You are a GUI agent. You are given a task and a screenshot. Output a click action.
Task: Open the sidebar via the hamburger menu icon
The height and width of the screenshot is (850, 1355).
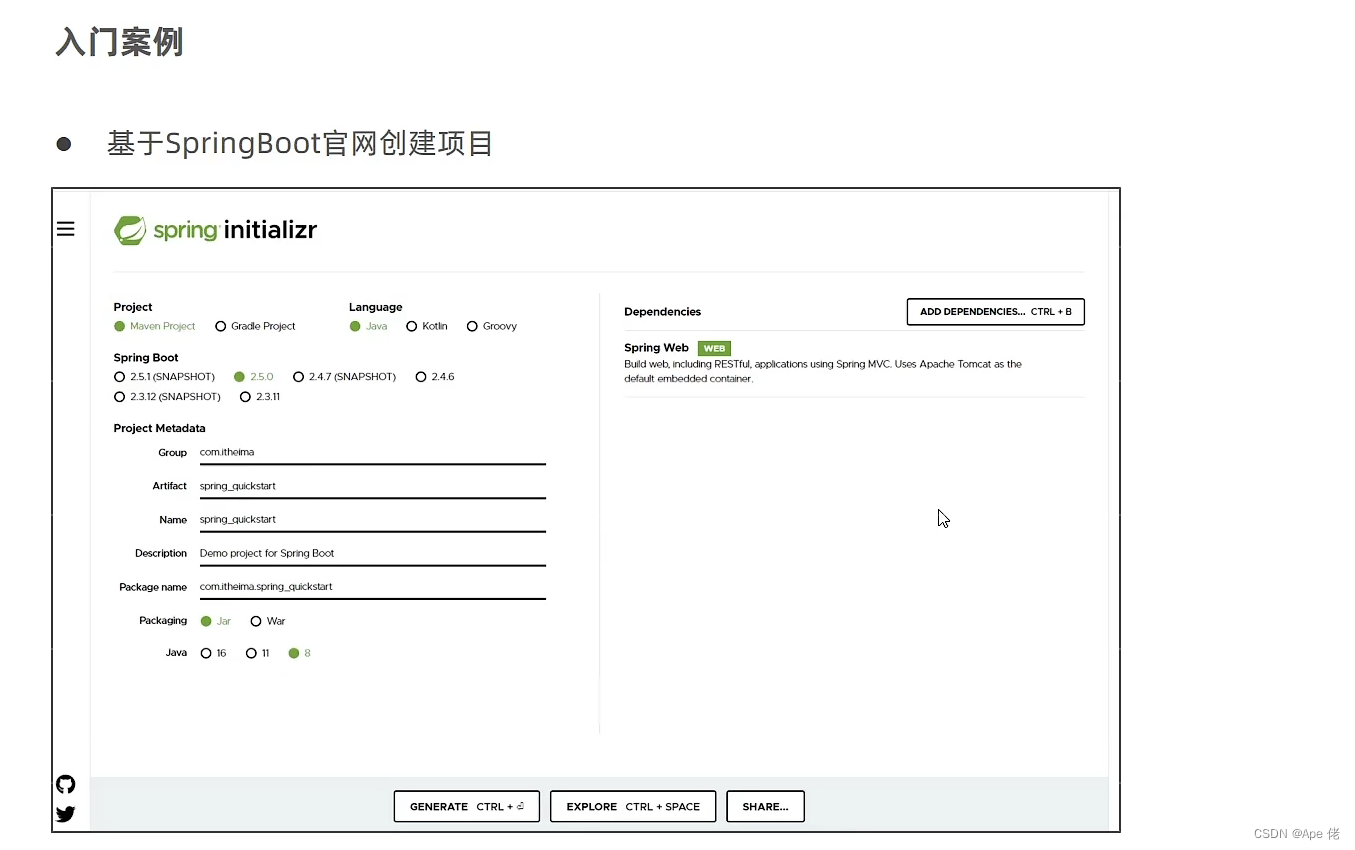click(66, 229)
